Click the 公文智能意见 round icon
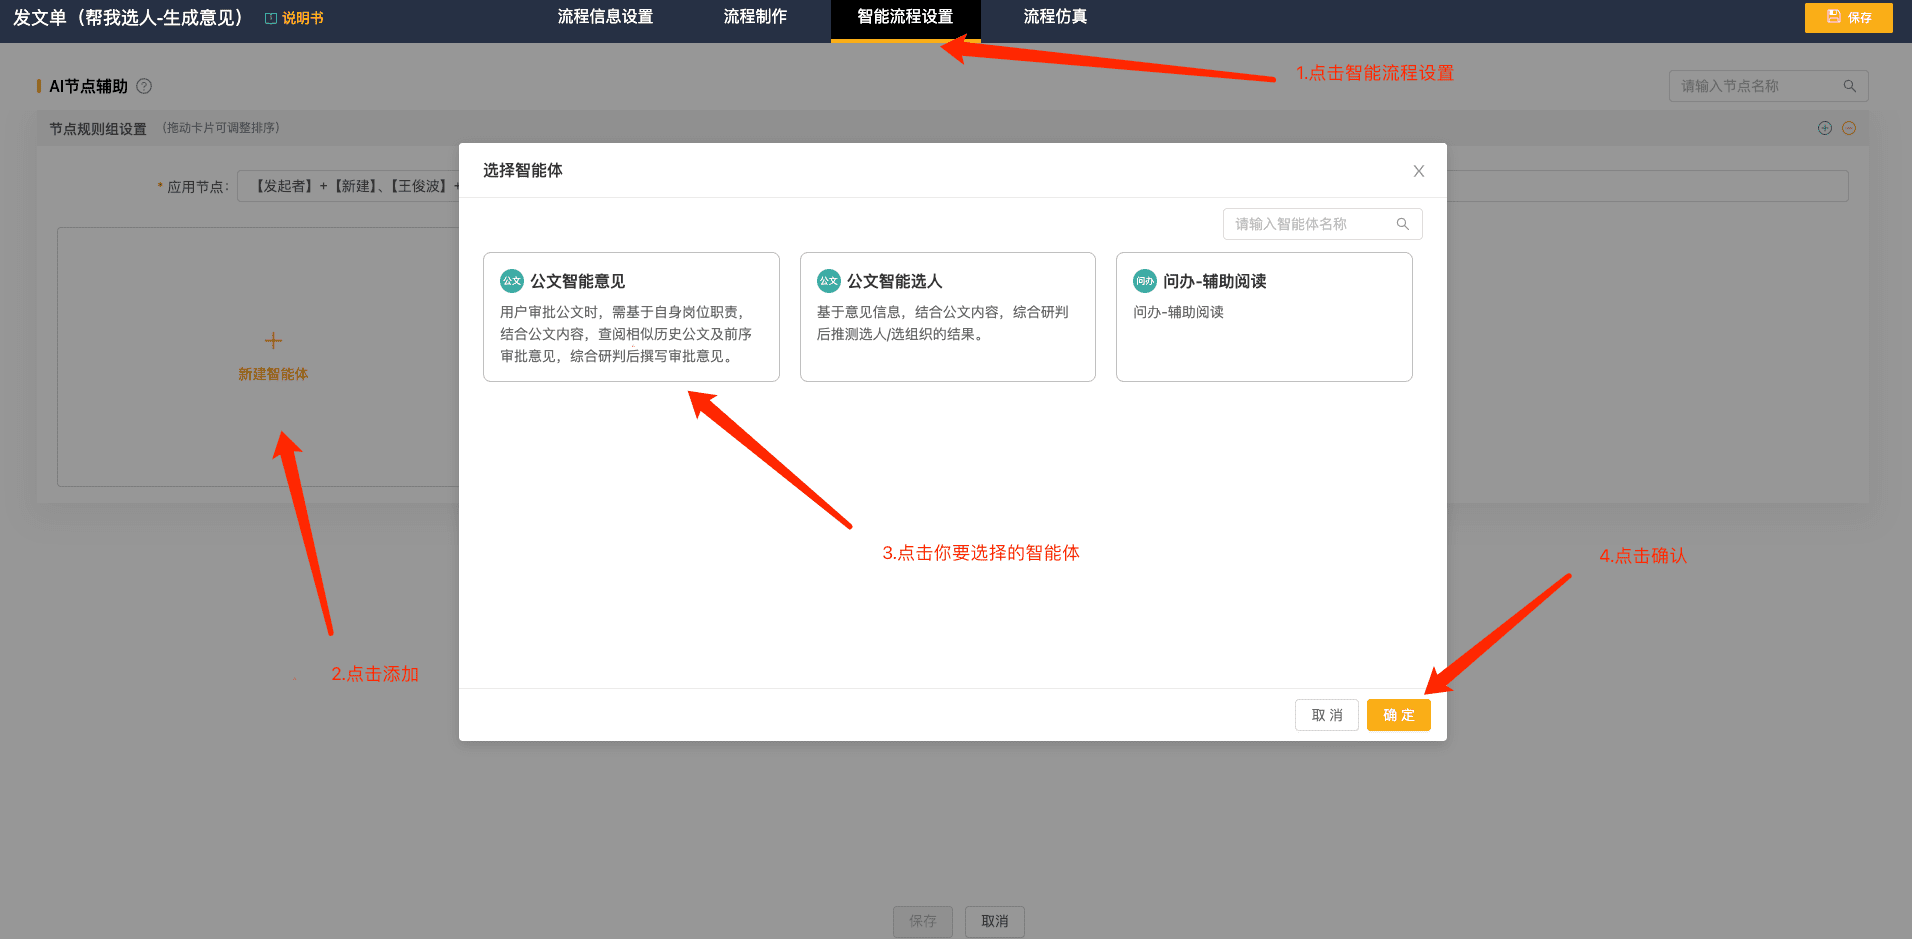This screenshot has height=939, width=1912. (x=512, y=281)
